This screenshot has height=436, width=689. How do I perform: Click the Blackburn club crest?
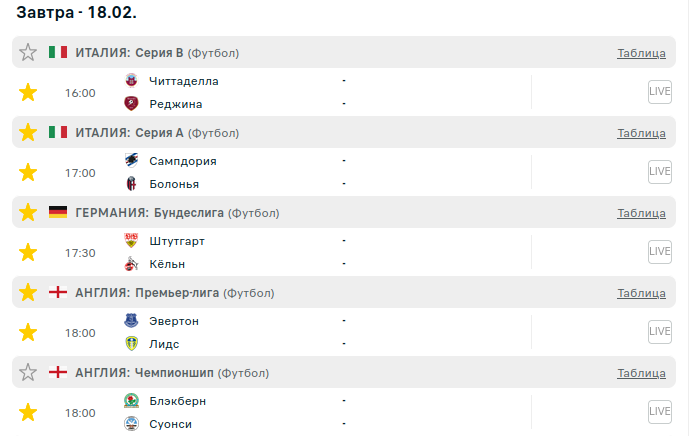(x=131, y=401)
